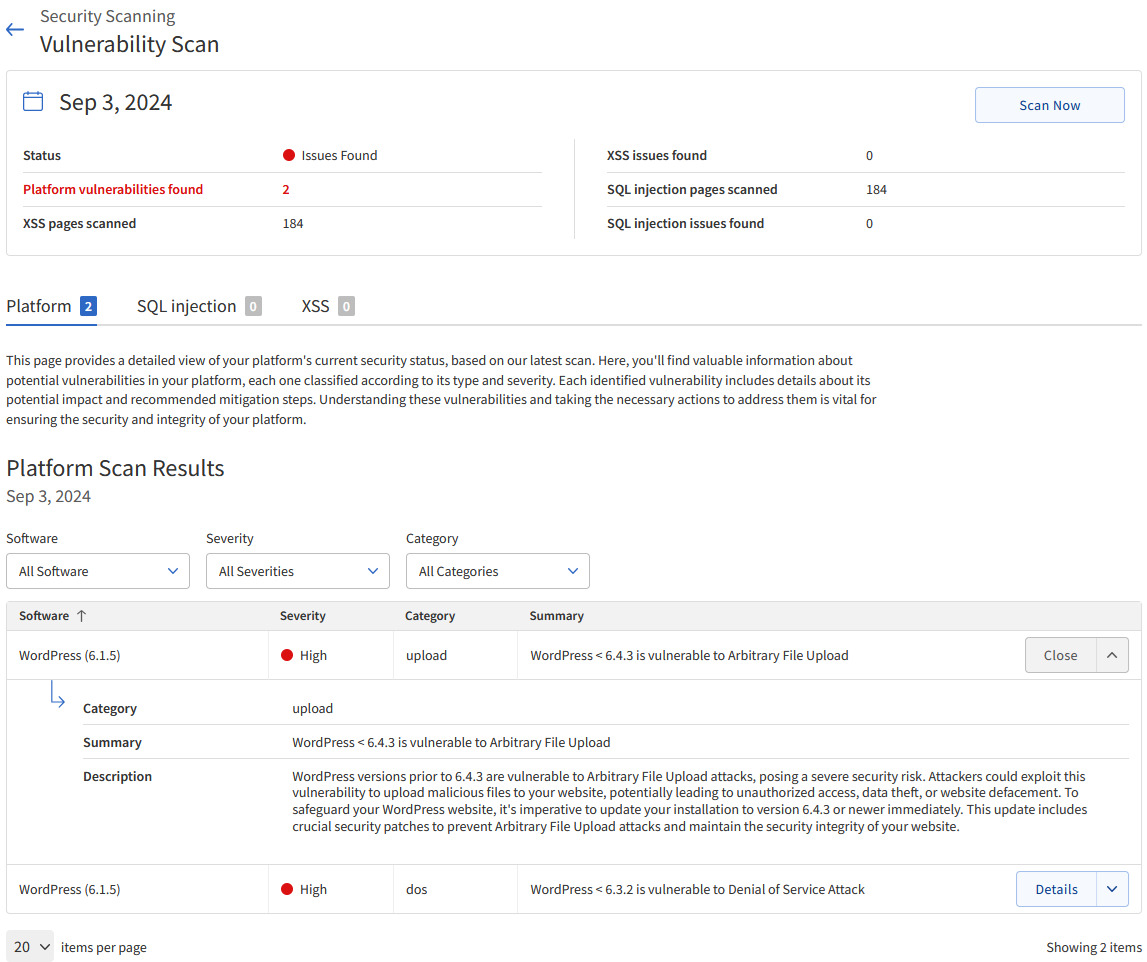Image resolution: width=1147 pixels, height=962 pixels.
Task: Open the All Software dropdown
Action: 98,571
